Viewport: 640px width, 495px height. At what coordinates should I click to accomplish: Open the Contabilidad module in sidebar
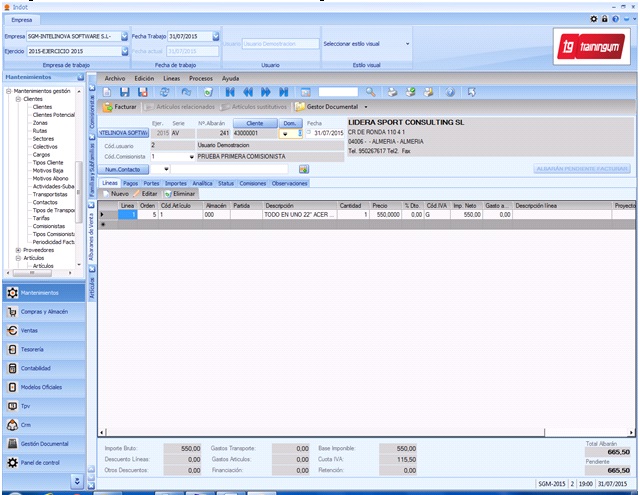tap(35, 367)
